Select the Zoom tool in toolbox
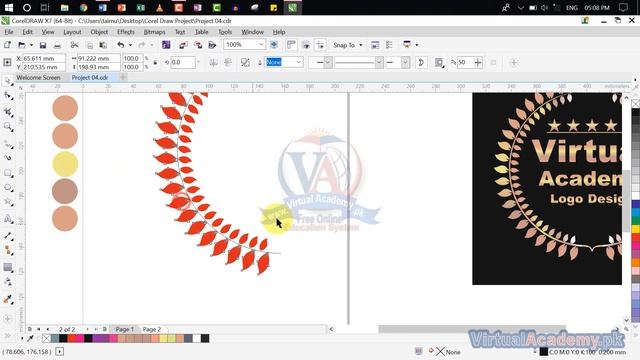640x360 pixels. pyautogui.click(x=7, y=127)
